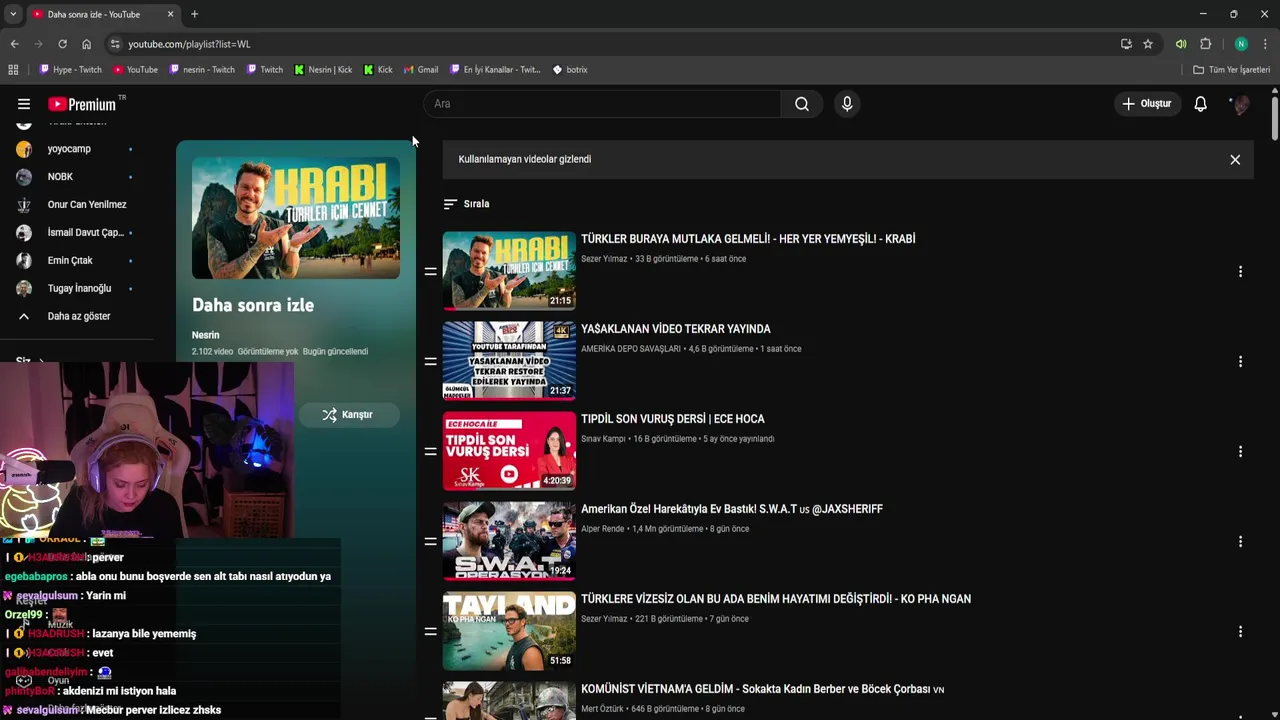
Task: Open the 'Hype - Twitch' bookmark
Action: pyautogui.click(x=70, y=70)
